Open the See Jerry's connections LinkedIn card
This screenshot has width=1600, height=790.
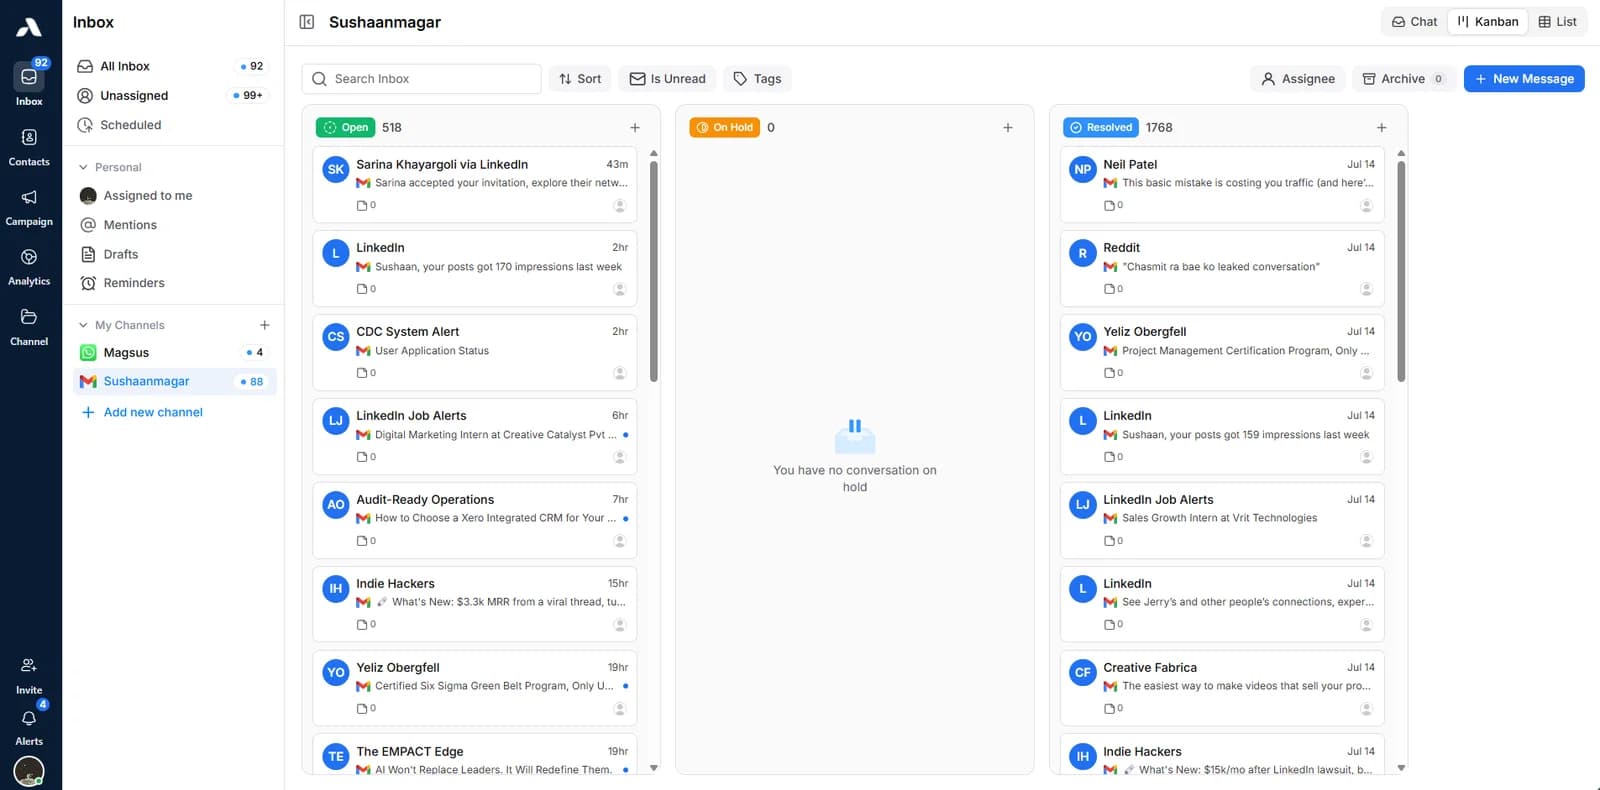1222,605
